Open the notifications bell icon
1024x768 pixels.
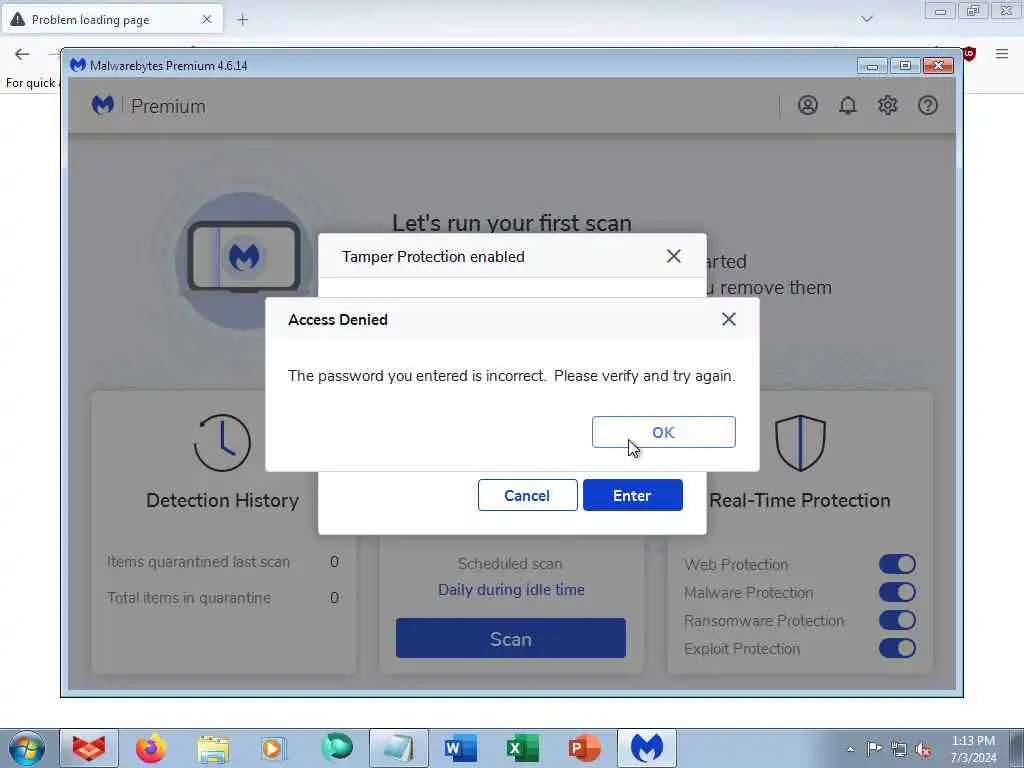point(848,105)
